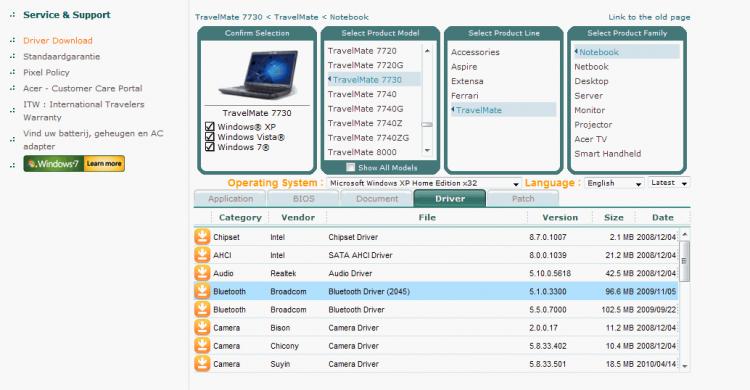Open the Patch tab

click(x=522, y=199)
